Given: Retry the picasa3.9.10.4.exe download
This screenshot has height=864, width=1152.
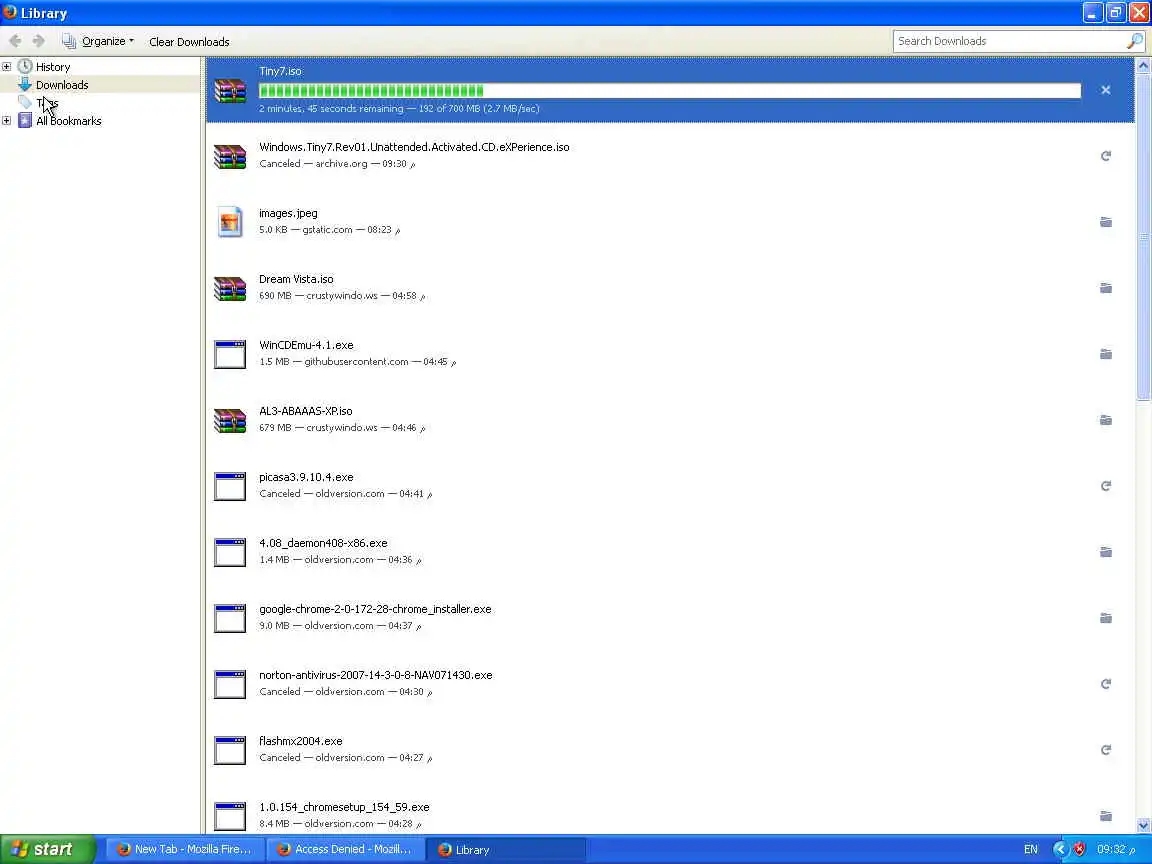Looking at the screenshot, I should point(1105,486).
